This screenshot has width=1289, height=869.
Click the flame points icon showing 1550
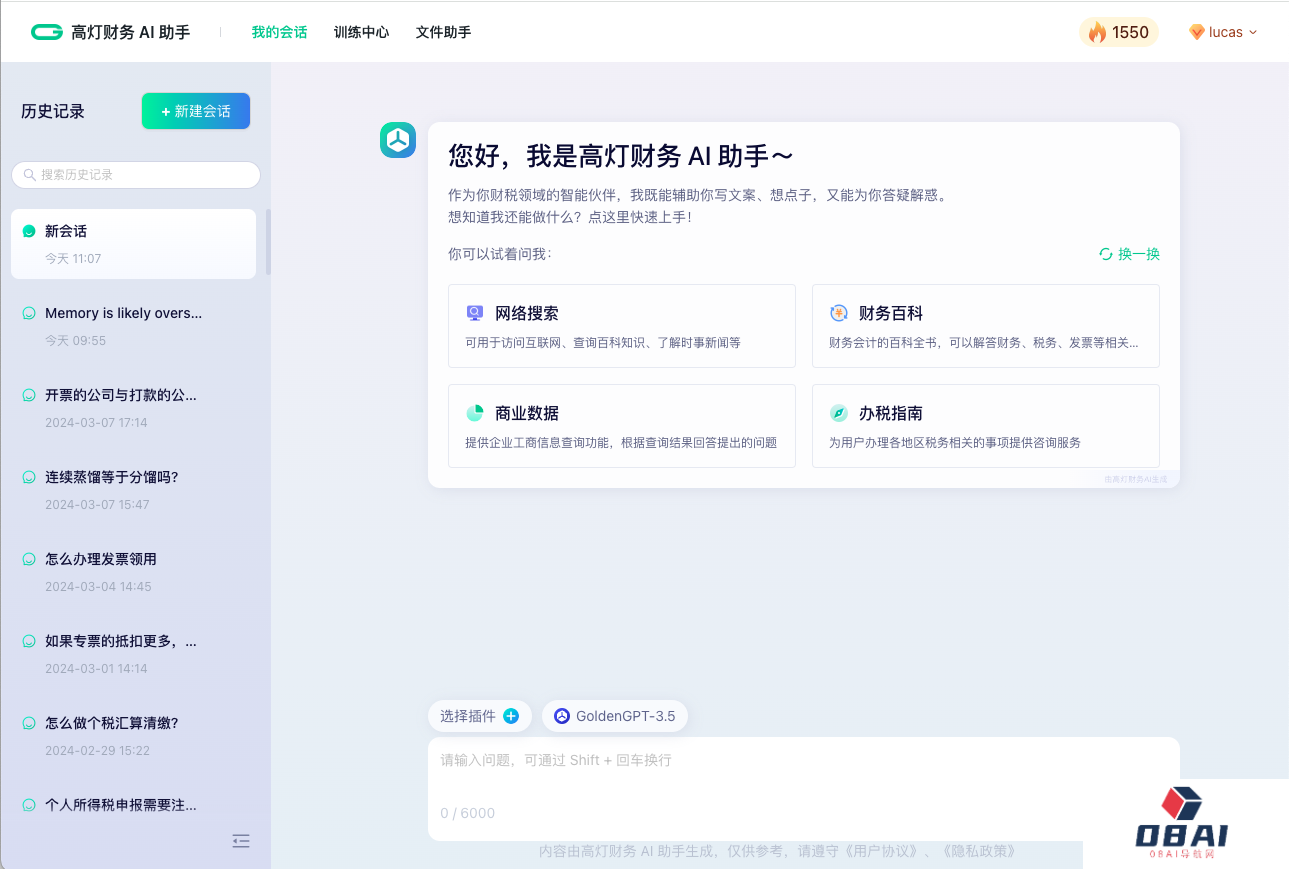tap(1097, 32)
